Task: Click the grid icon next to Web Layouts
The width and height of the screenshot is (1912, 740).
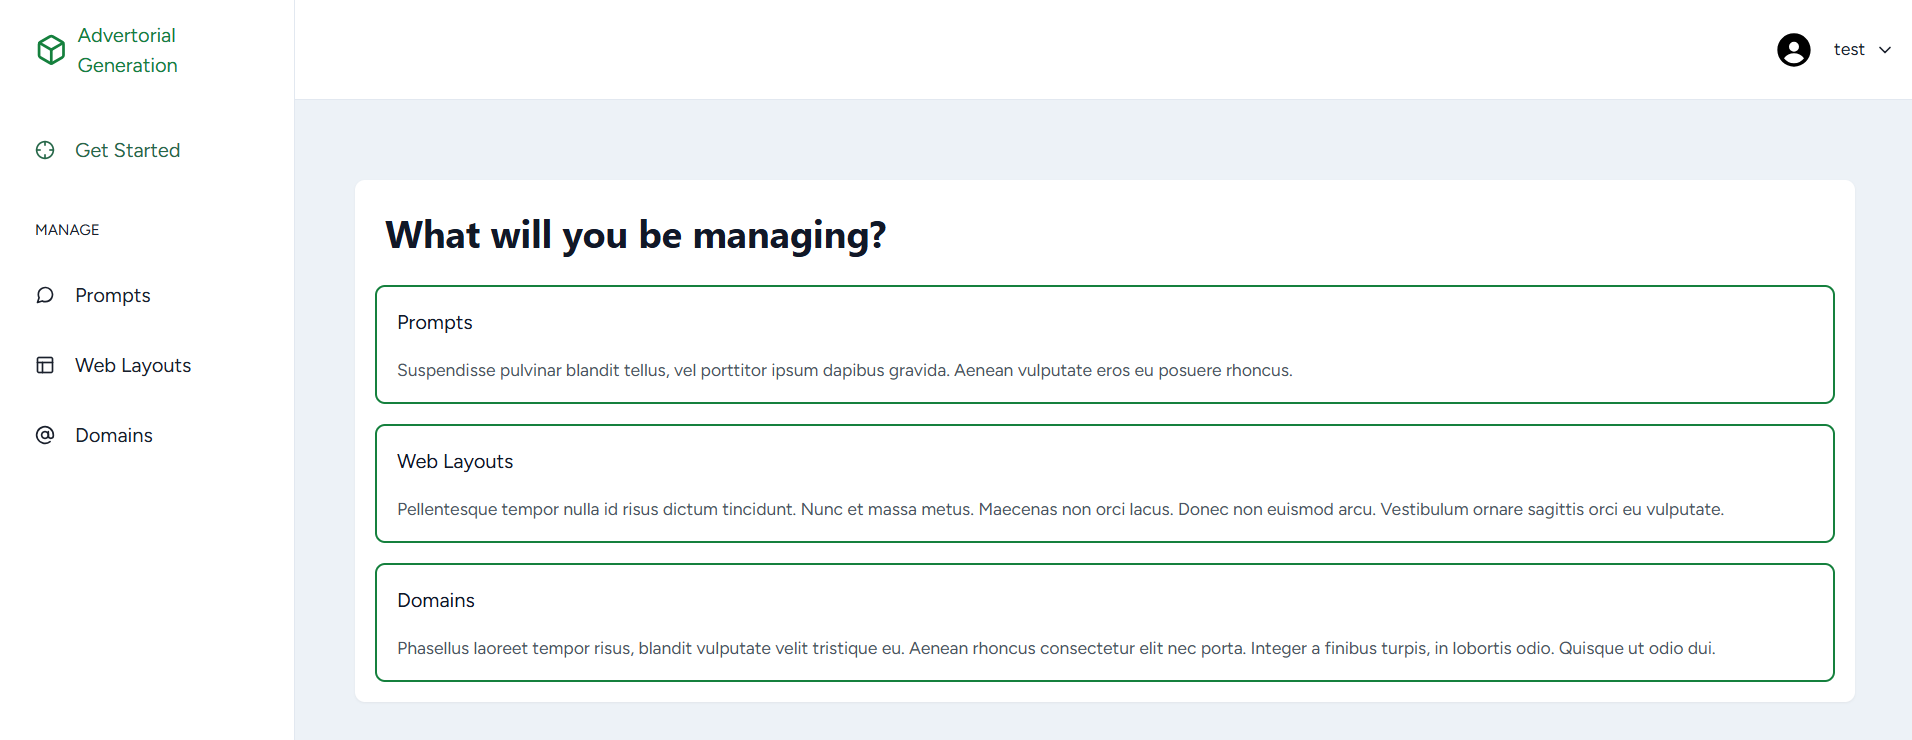Action: tap(45, 365)
